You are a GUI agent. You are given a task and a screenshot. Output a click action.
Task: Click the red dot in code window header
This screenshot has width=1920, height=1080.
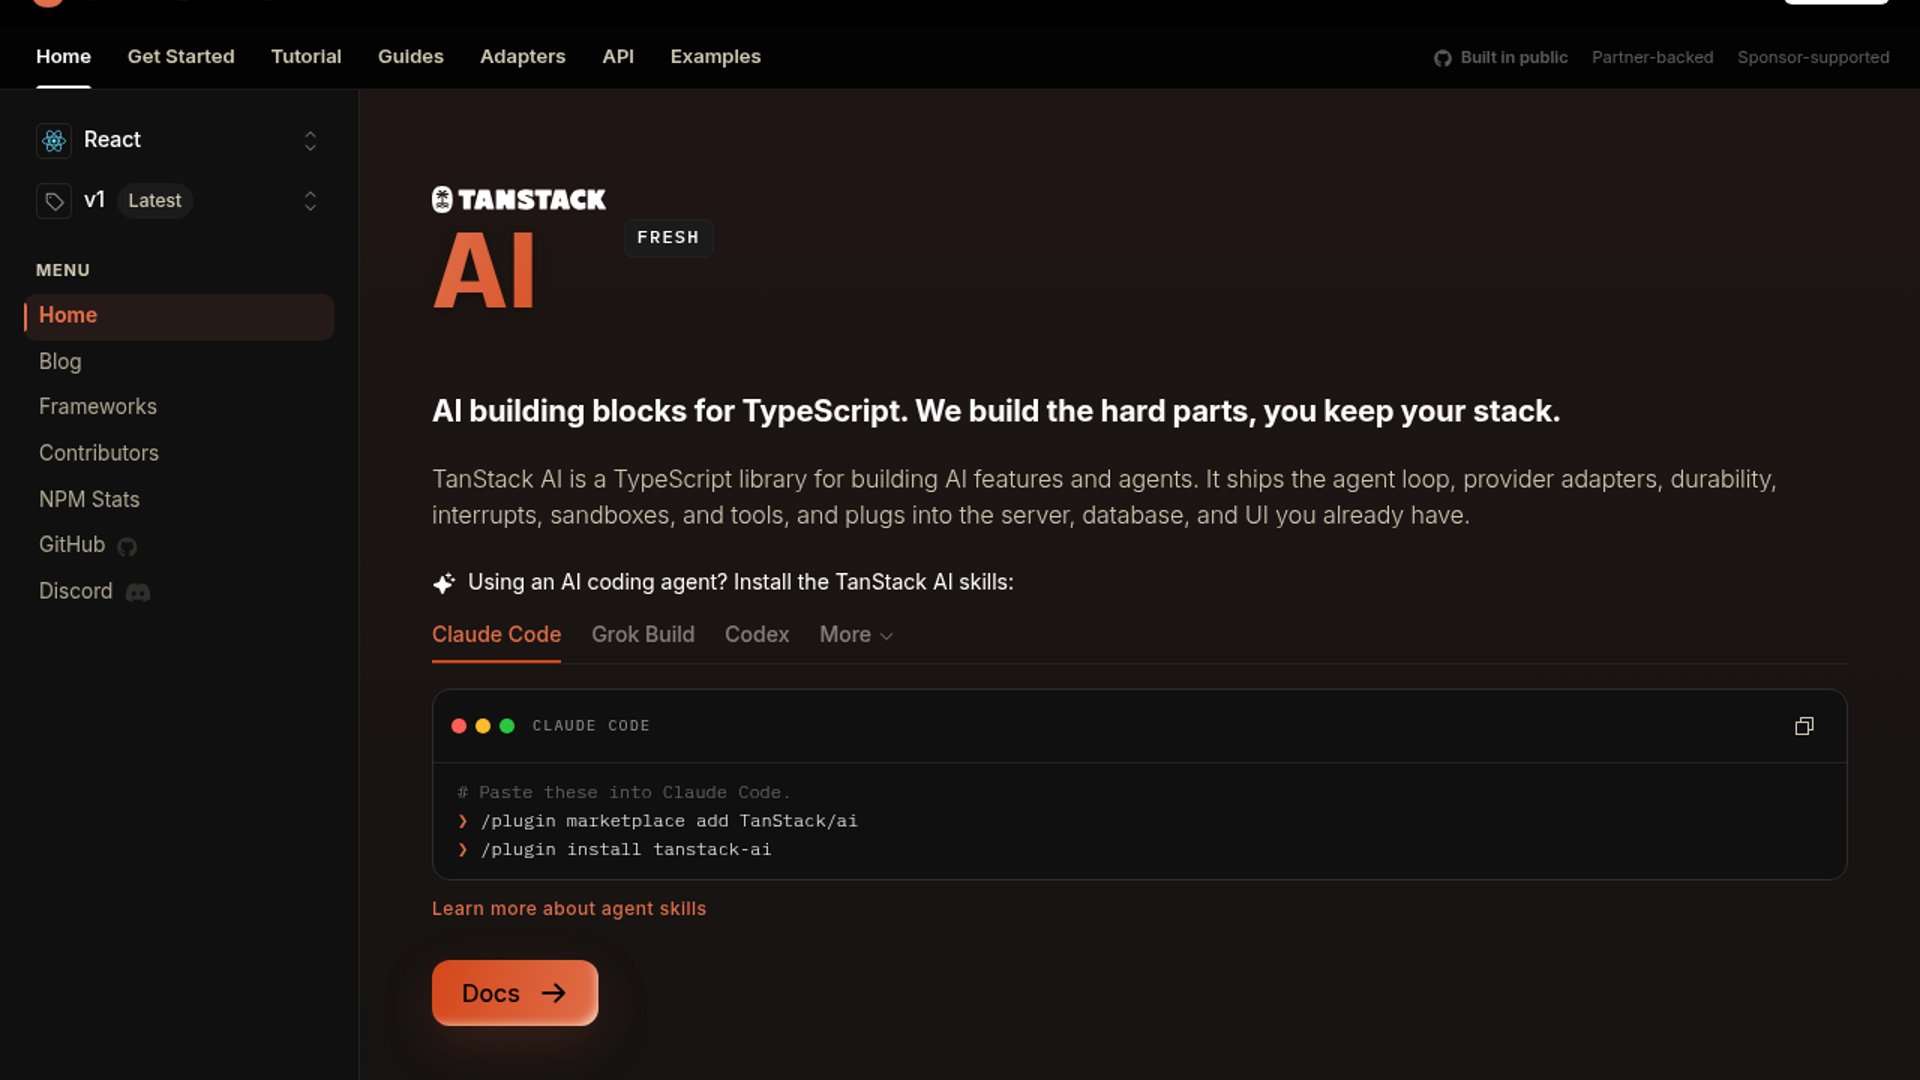pos(459,726)
